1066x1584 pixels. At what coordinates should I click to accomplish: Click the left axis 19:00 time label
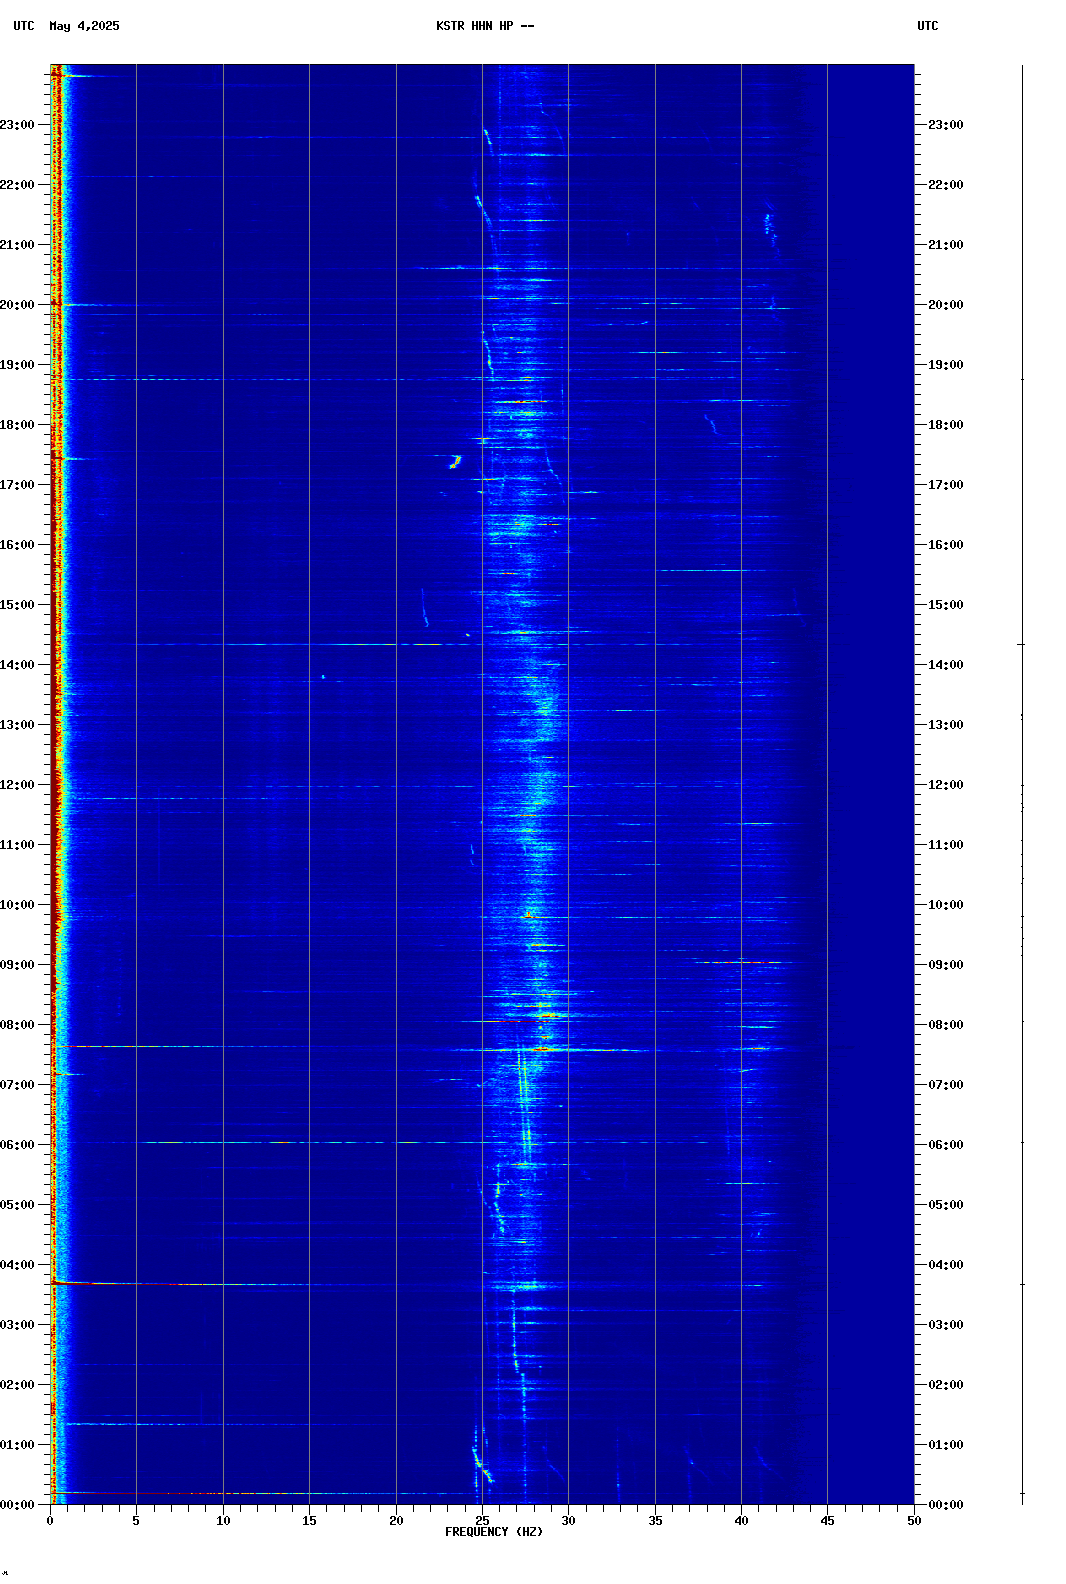(17, 365)
